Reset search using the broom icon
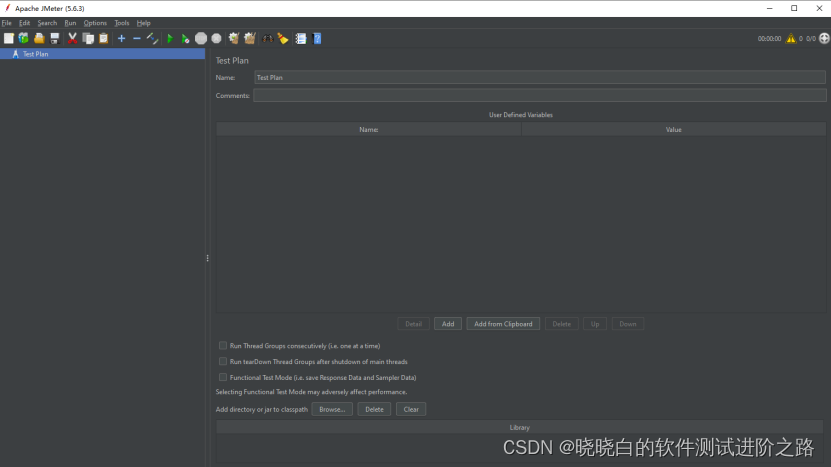 point(283,38)
